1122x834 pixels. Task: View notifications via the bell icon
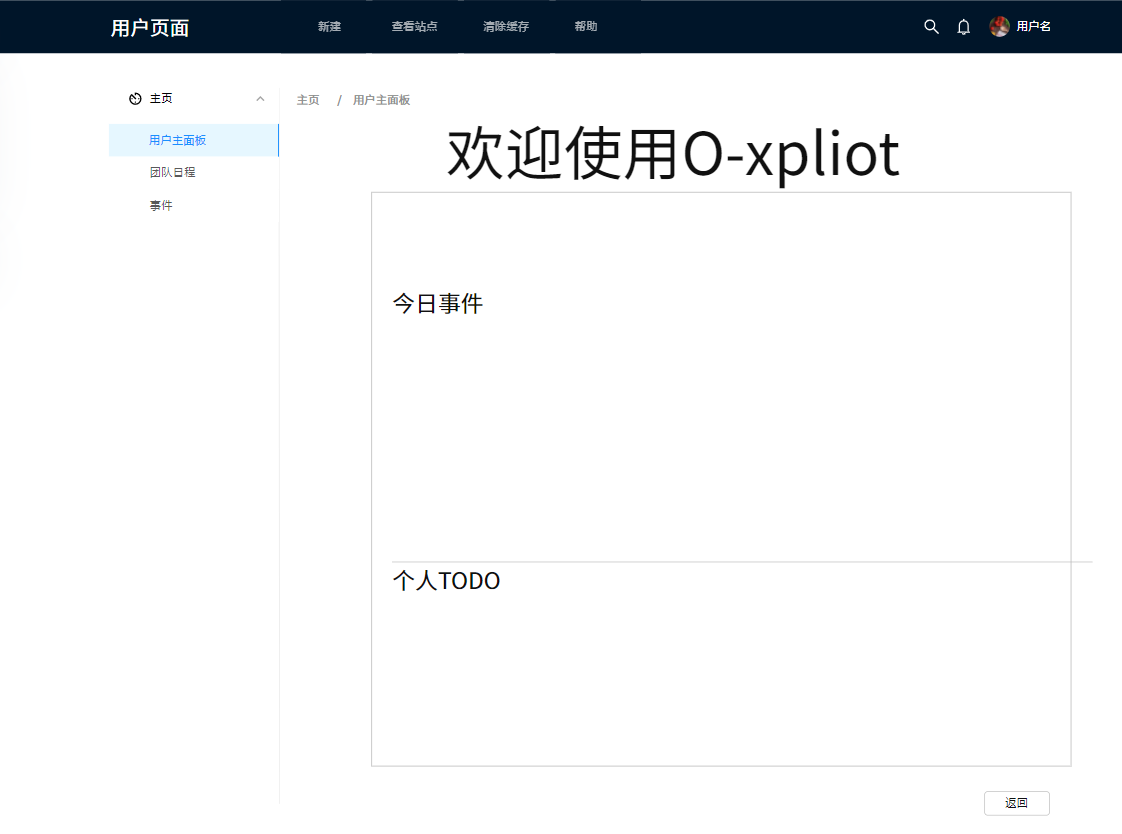click(963, 27)
